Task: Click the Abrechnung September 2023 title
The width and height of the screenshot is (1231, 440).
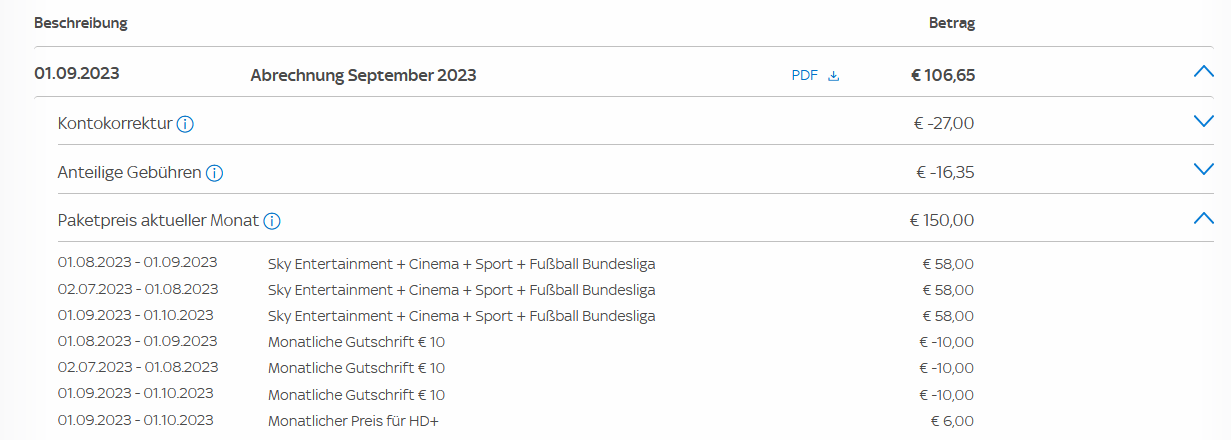Action: (x=363, y=75)
